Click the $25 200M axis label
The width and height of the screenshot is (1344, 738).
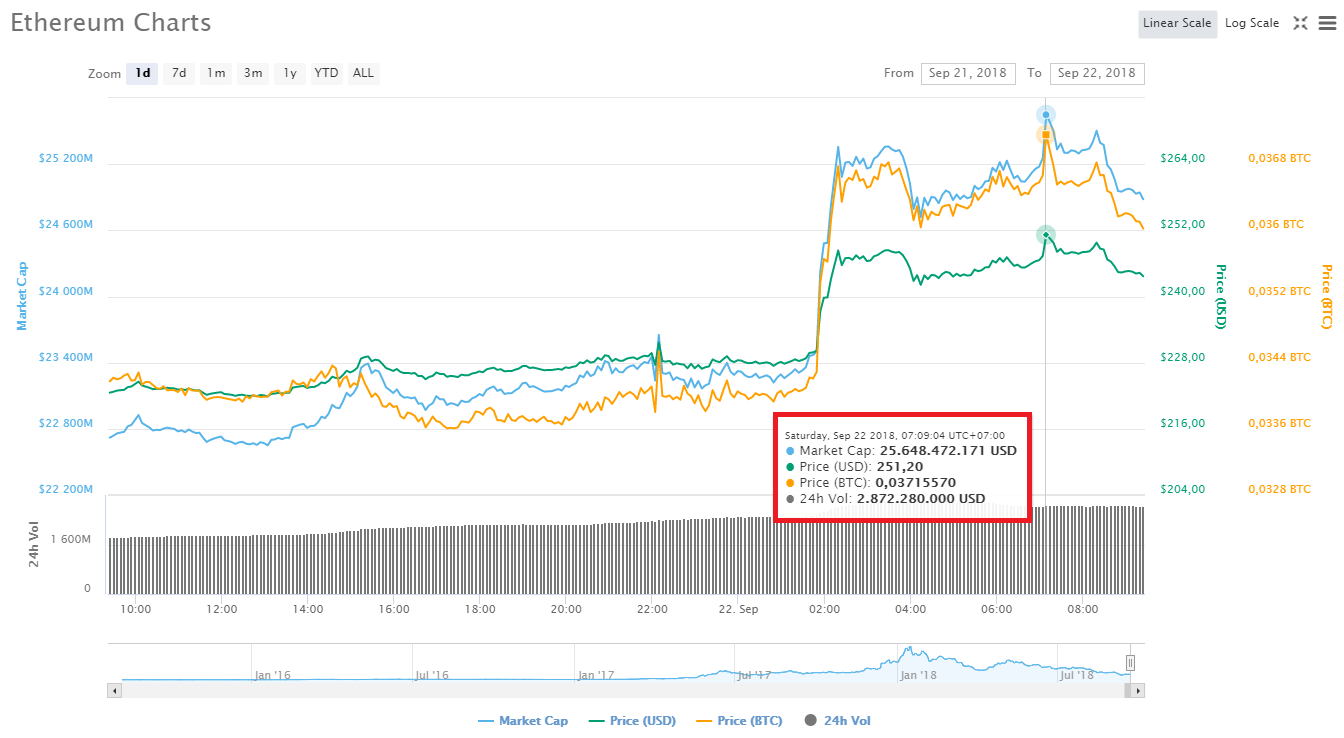click(66, 159)
